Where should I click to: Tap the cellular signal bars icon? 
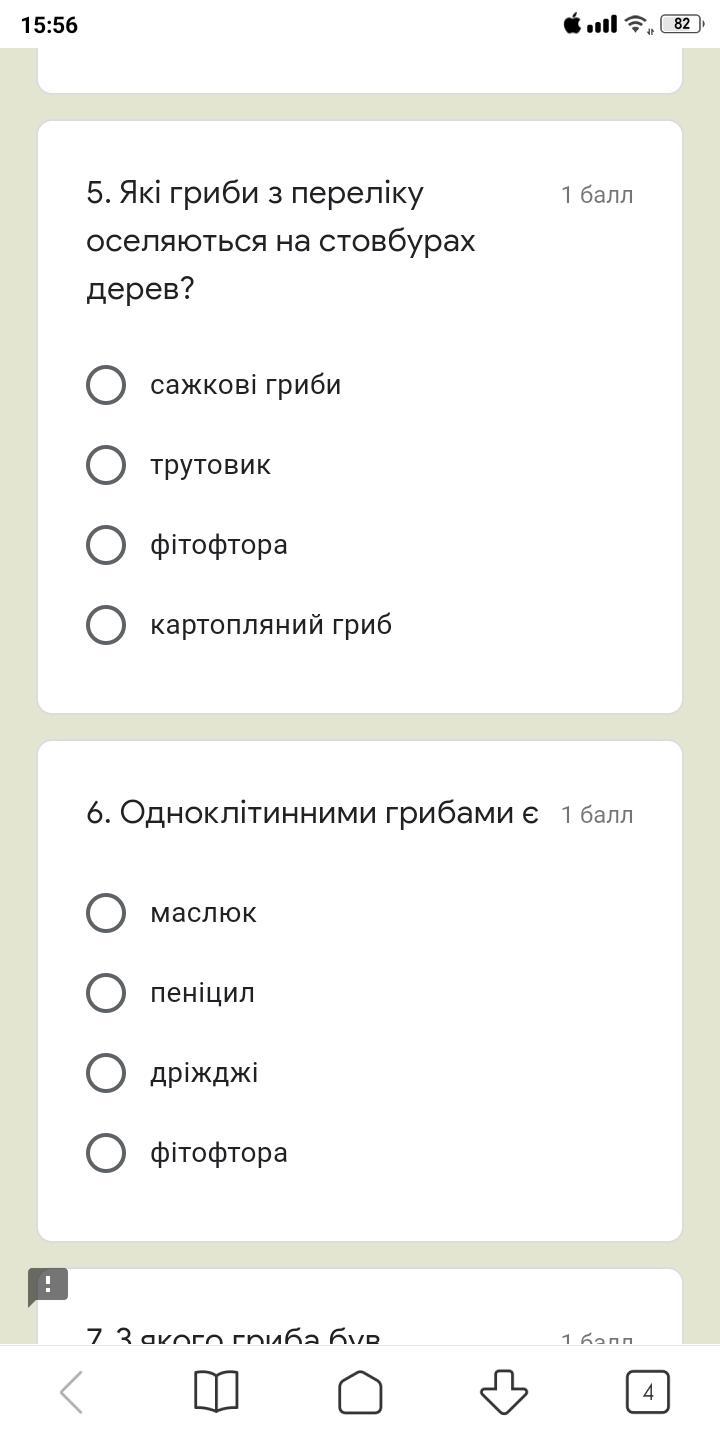(602, 24)
